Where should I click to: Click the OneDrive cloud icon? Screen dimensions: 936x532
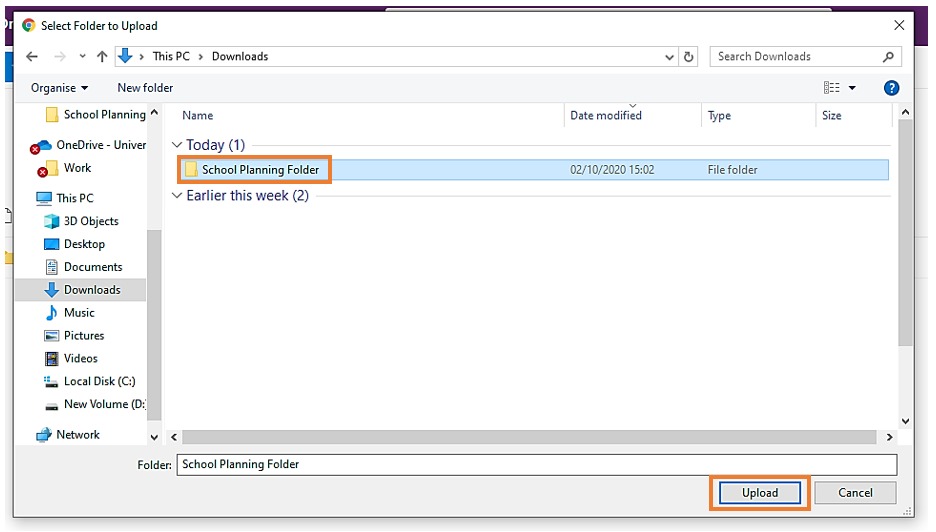point(41,146)
